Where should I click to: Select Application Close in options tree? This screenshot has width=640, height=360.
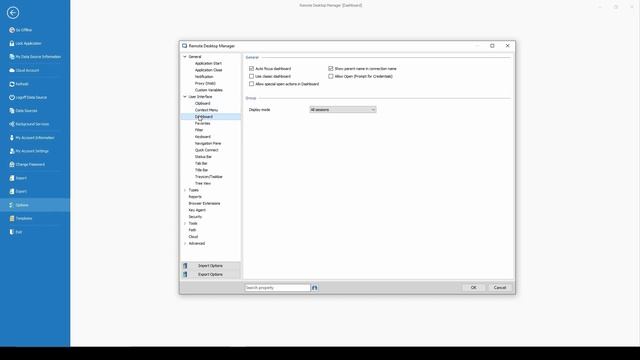(x=209, y=70)
